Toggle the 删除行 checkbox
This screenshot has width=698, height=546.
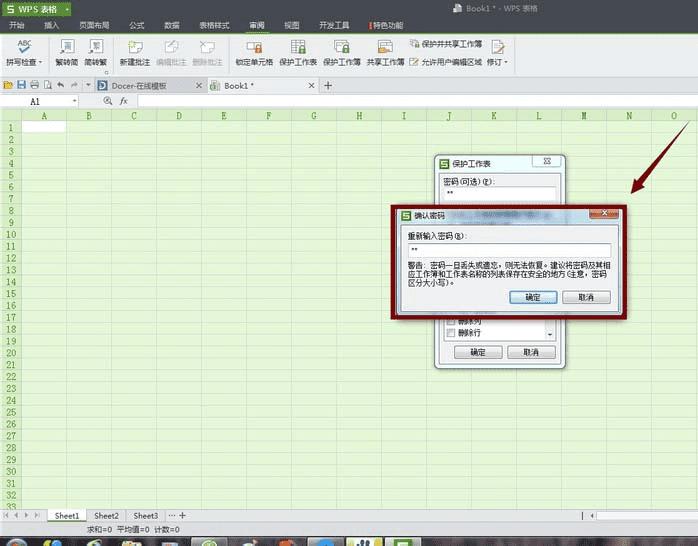451,332
